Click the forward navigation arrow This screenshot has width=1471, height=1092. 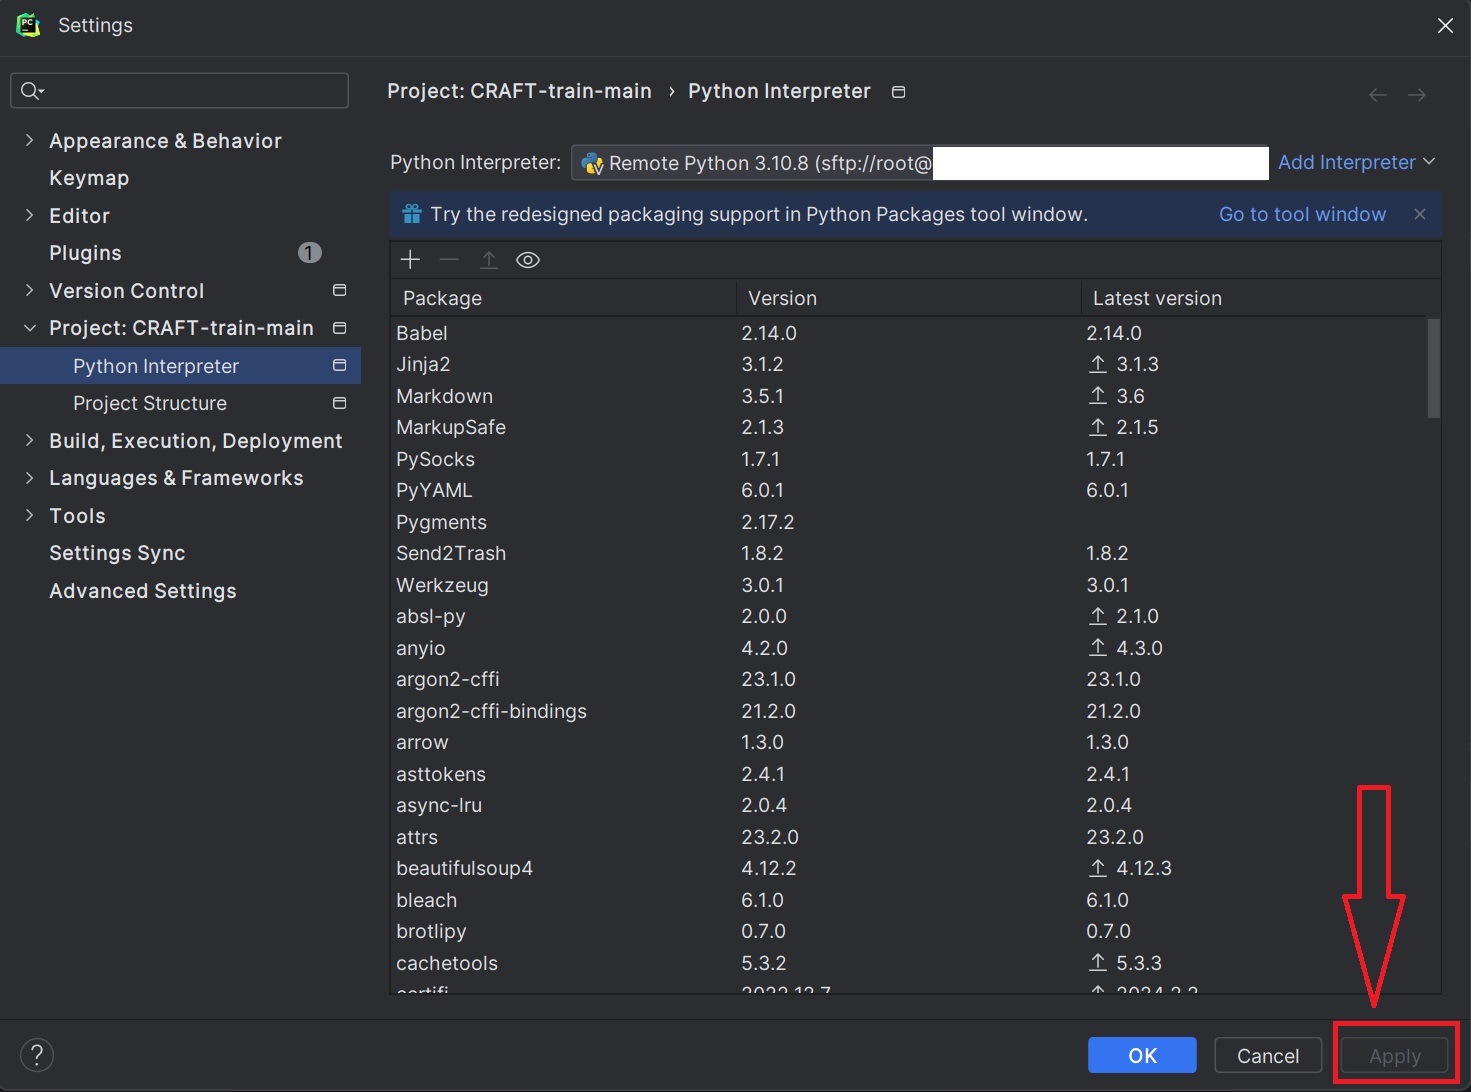pos(1417,95)
